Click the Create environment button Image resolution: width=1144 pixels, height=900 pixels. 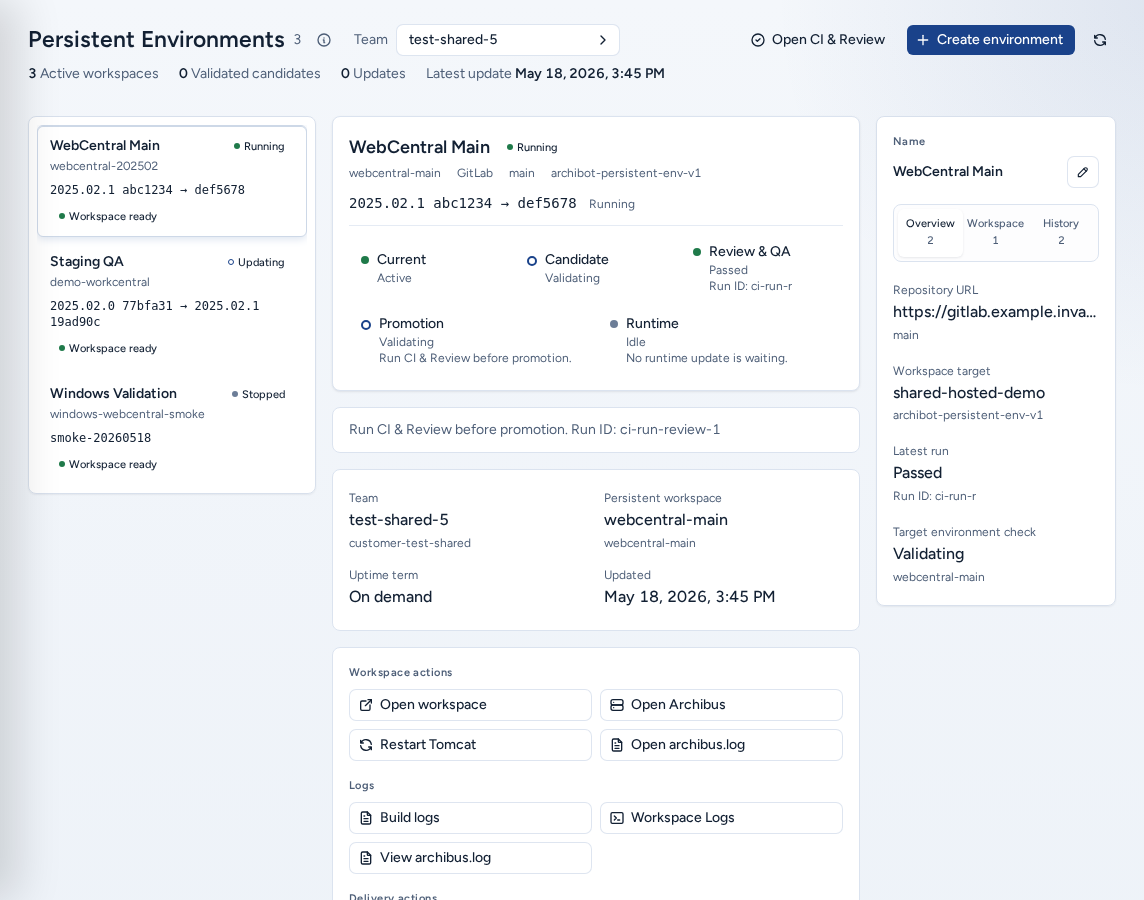pyautogui.click(x=991, y=40)
